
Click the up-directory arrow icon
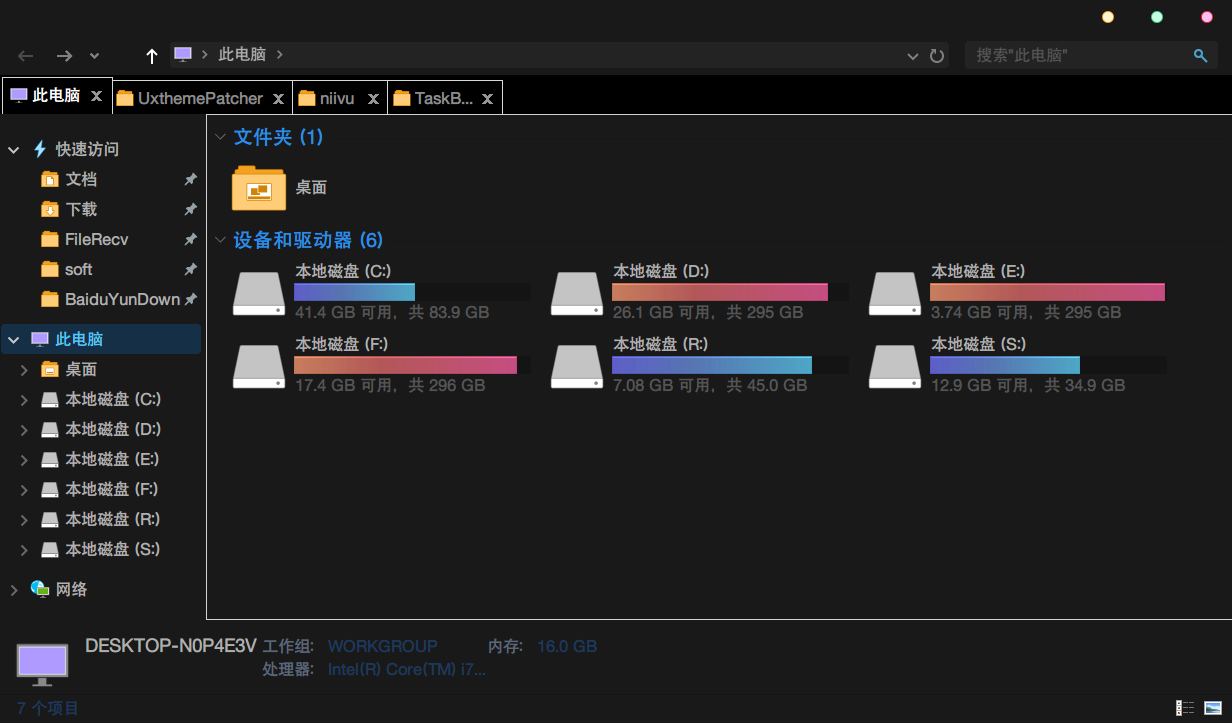pos(152,56)
